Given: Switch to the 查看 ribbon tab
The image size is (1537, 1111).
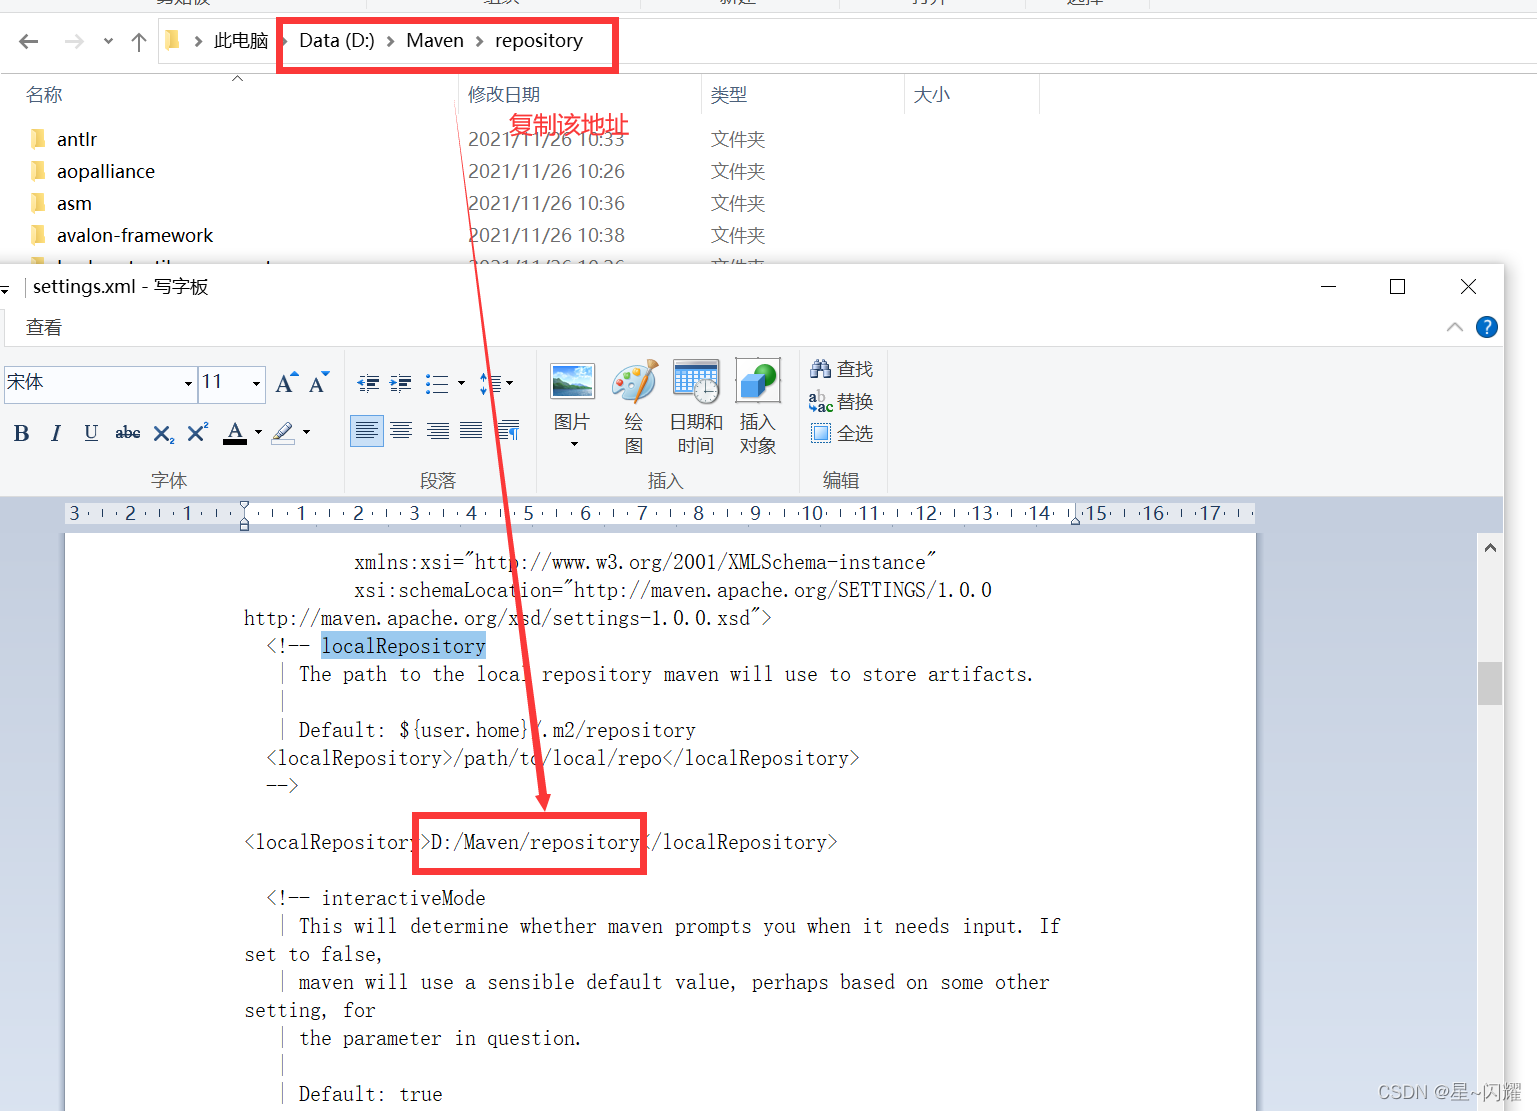Looking at the screenshot, I should pos(44,327).
